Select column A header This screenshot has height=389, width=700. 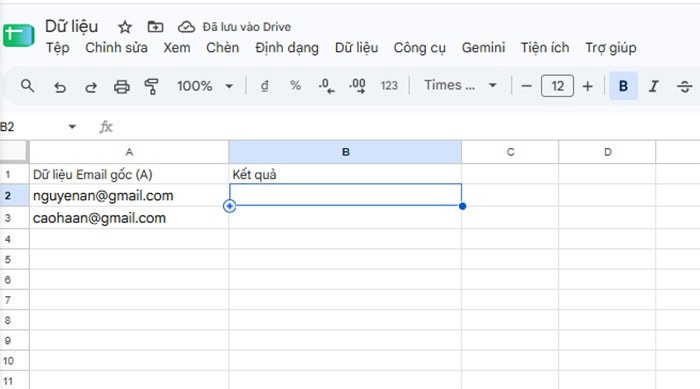[129, 152]
